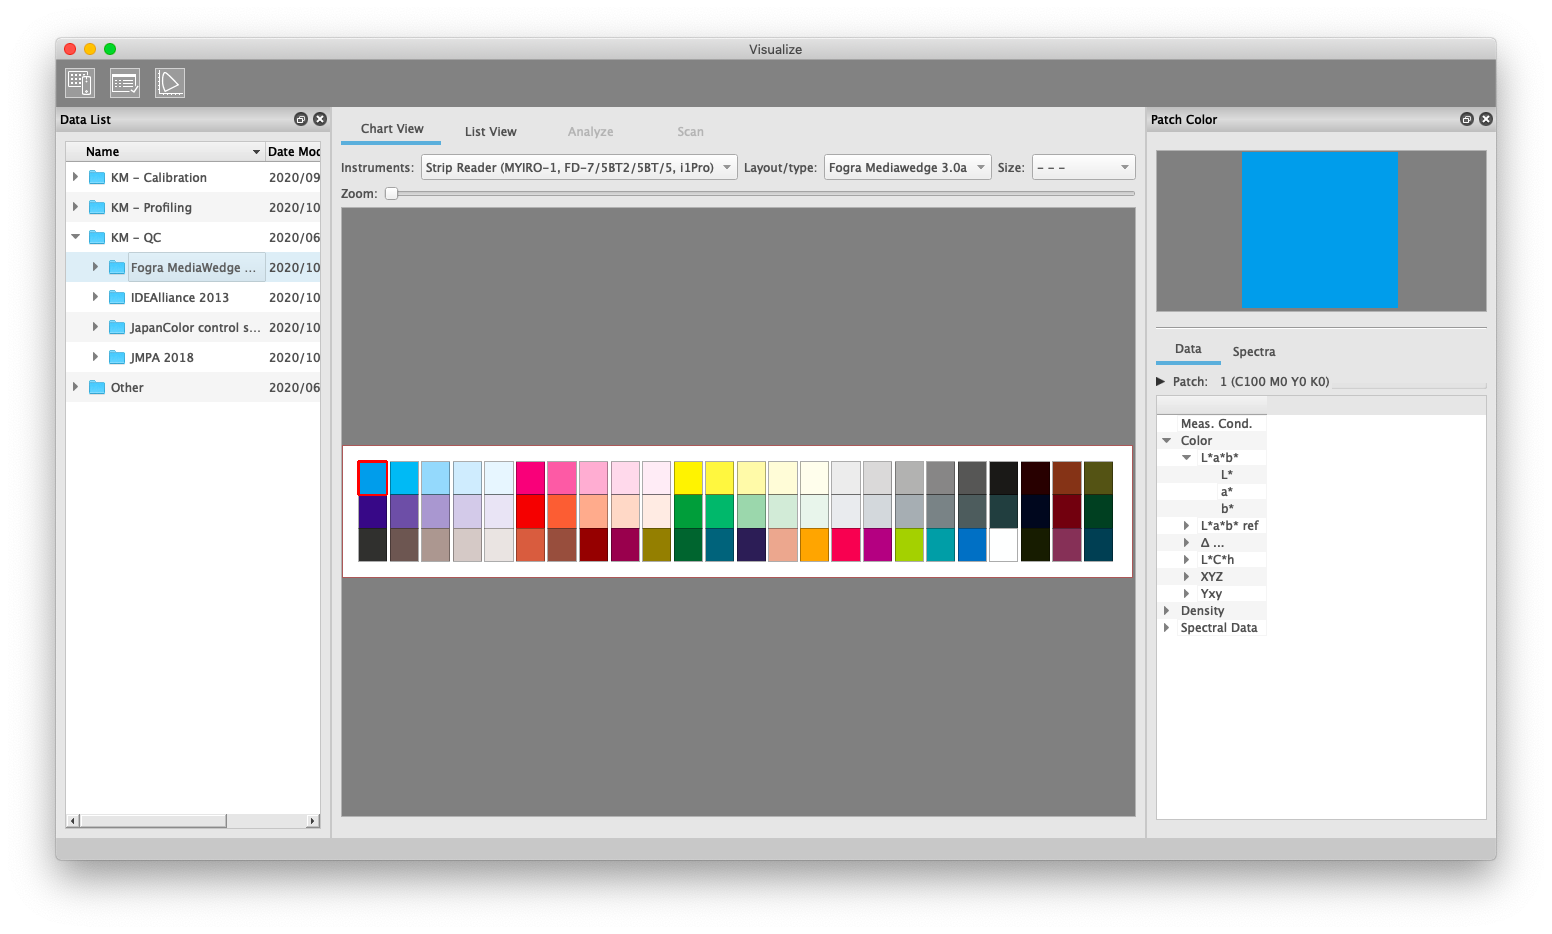Undock the Data List panel

point(300,119)
